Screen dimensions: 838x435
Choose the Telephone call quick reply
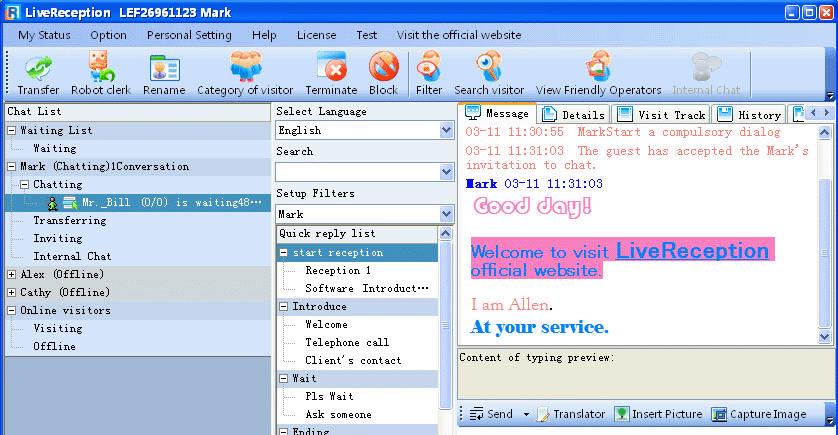tap(347, 343)
